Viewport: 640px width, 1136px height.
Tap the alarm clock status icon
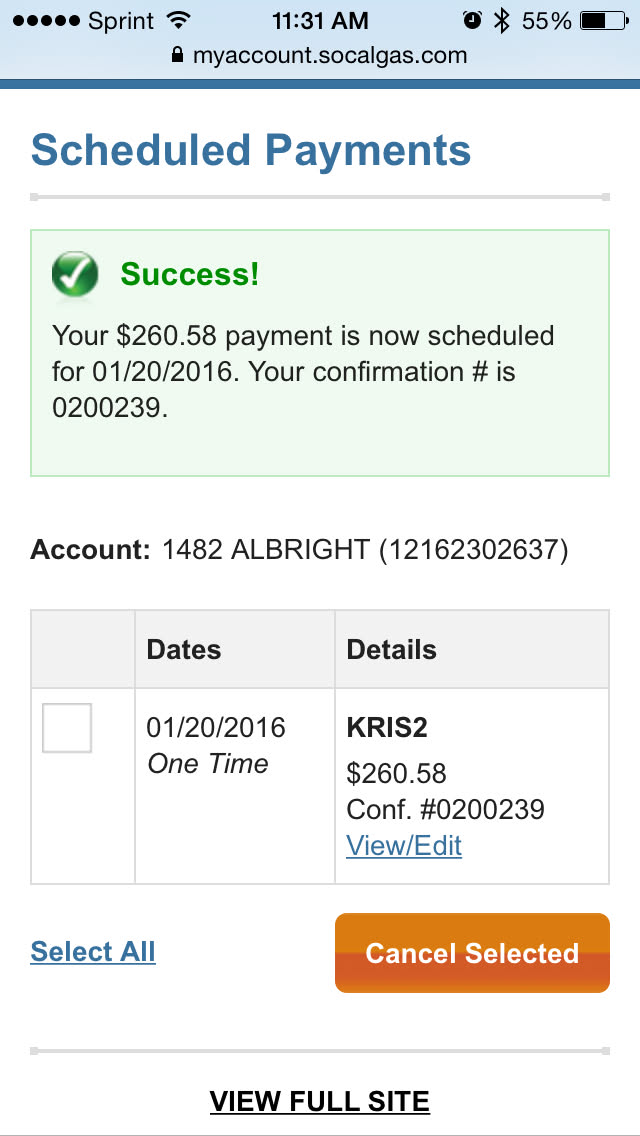coord(472,21)
